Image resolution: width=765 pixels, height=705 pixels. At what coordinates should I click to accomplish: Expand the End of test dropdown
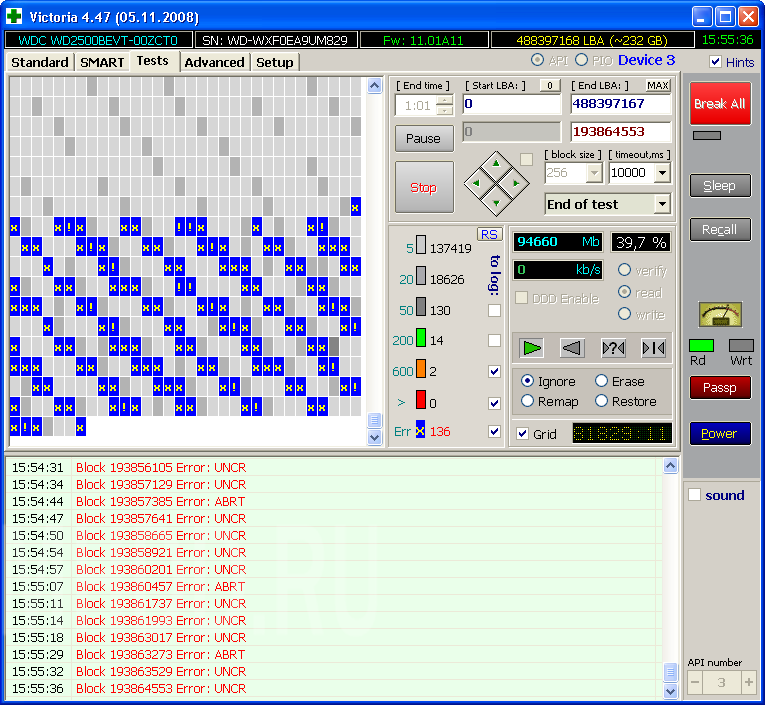click(x=661, y=204)
